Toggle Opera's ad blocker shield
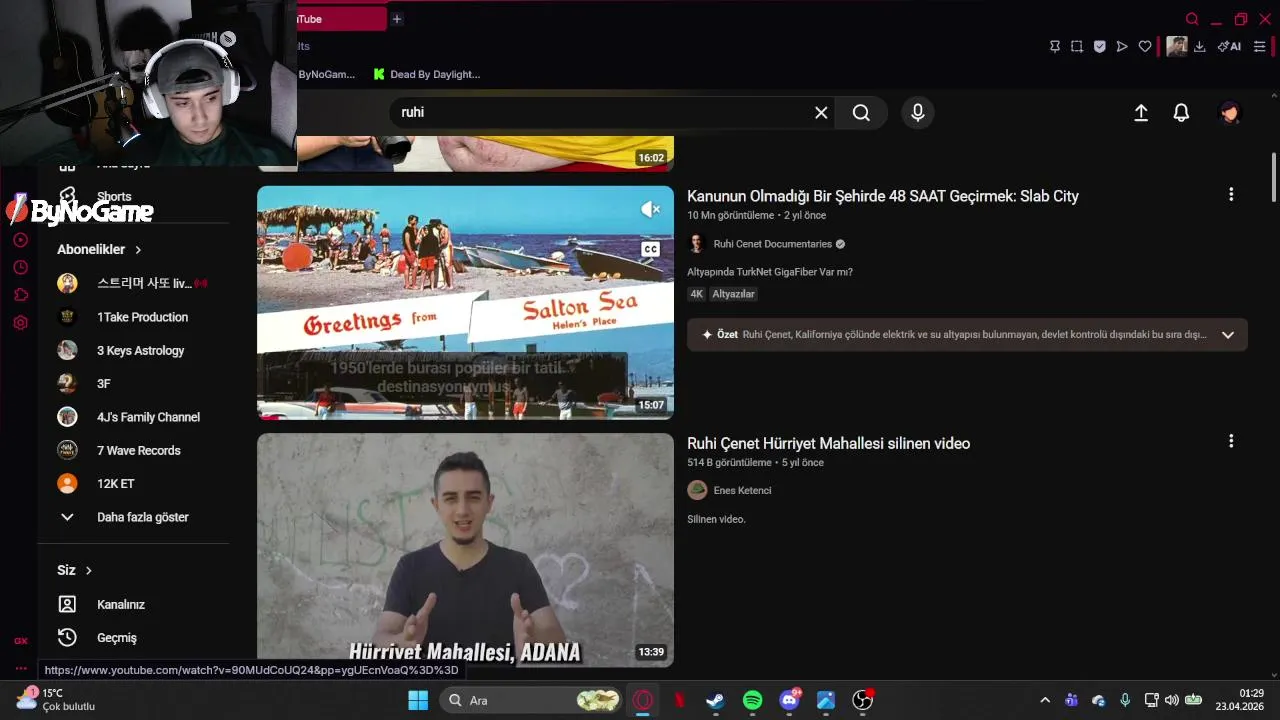This screenshot has height=720, width=1280. click(1100, 46)
